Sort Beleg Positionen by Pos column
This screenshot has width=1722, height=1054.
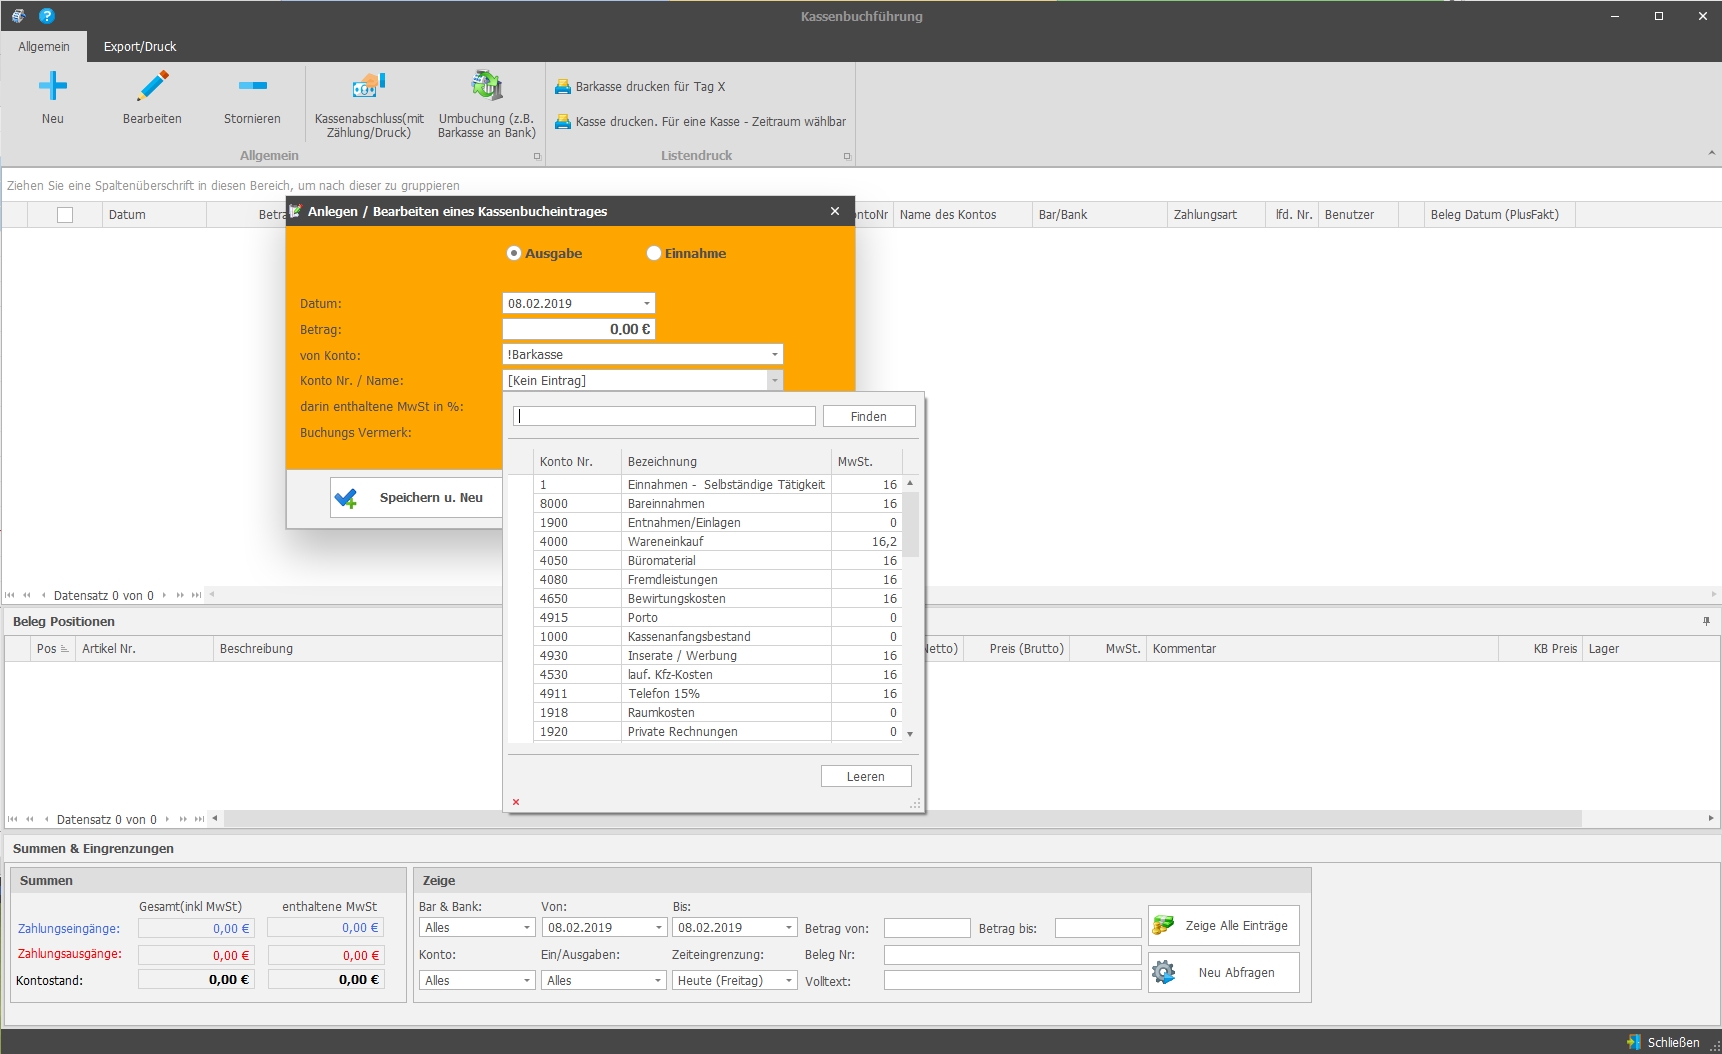[x=53, y=649]
